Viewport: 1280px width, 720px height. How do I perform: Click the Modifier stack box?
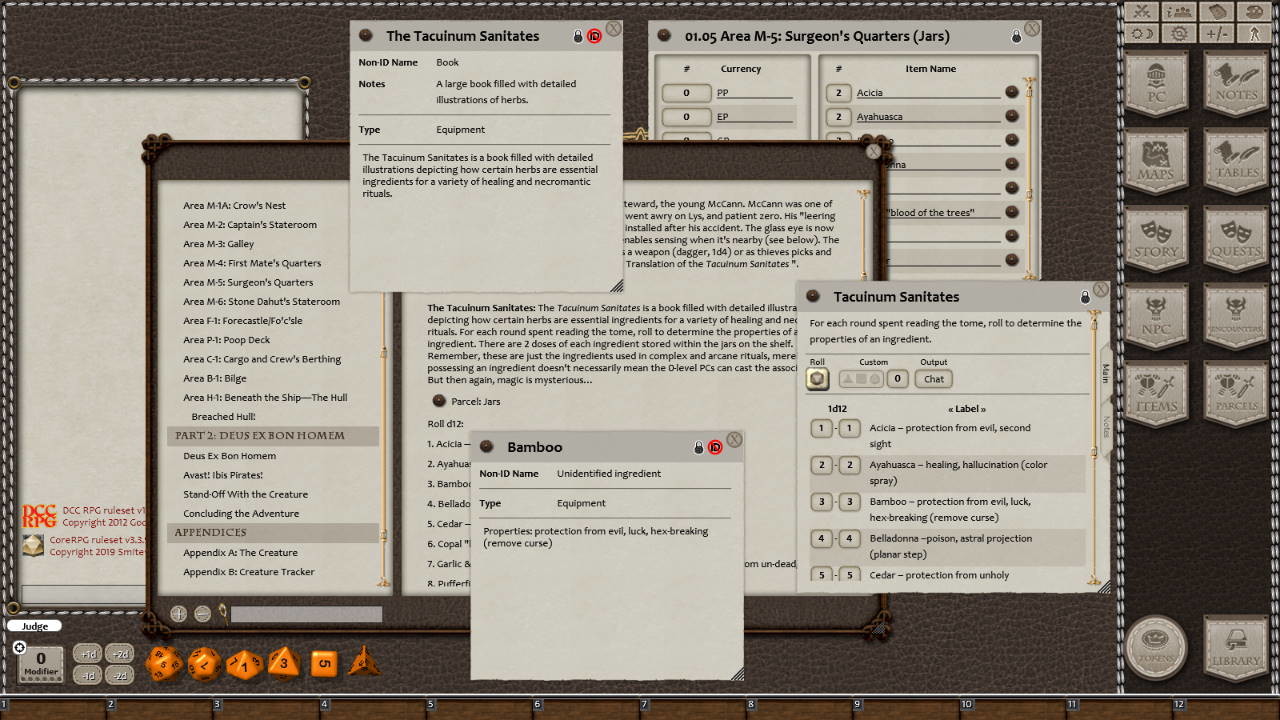[40, 659]
